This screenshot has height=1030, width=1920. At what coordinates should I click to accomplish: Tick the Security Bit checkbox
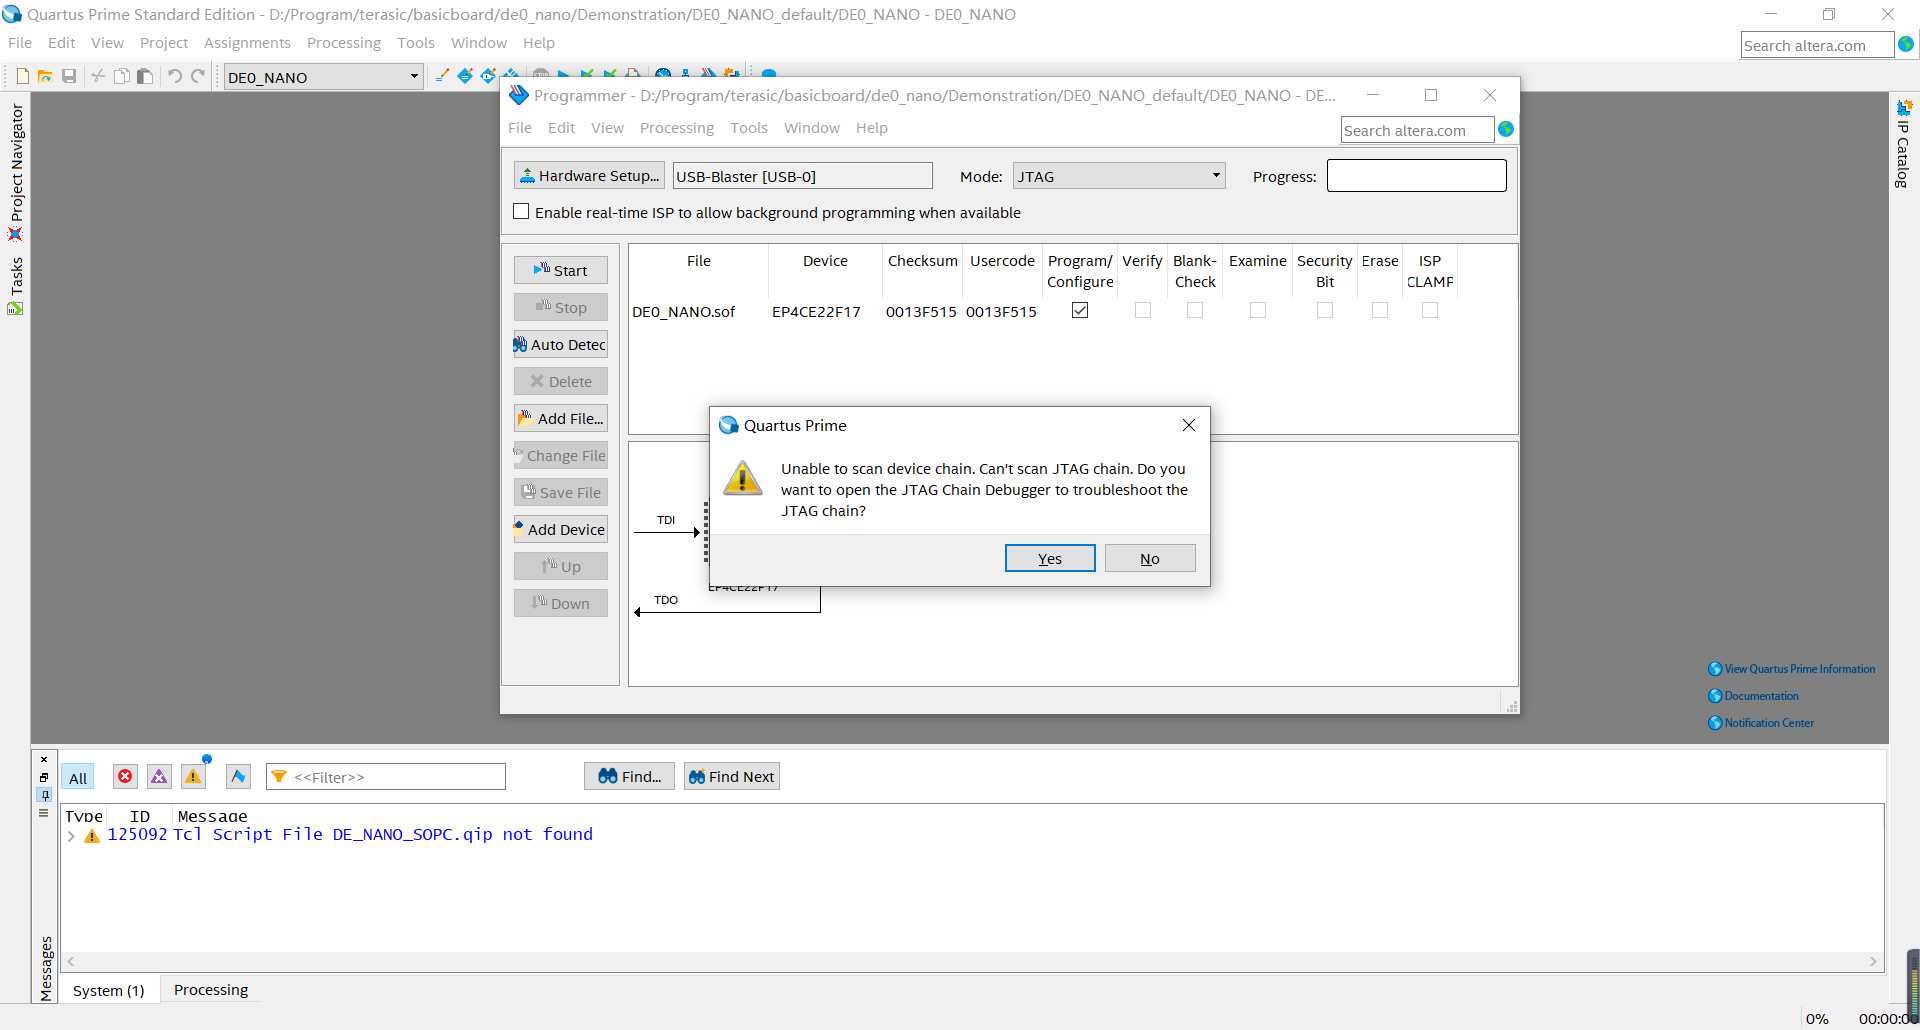[1325, 310]
